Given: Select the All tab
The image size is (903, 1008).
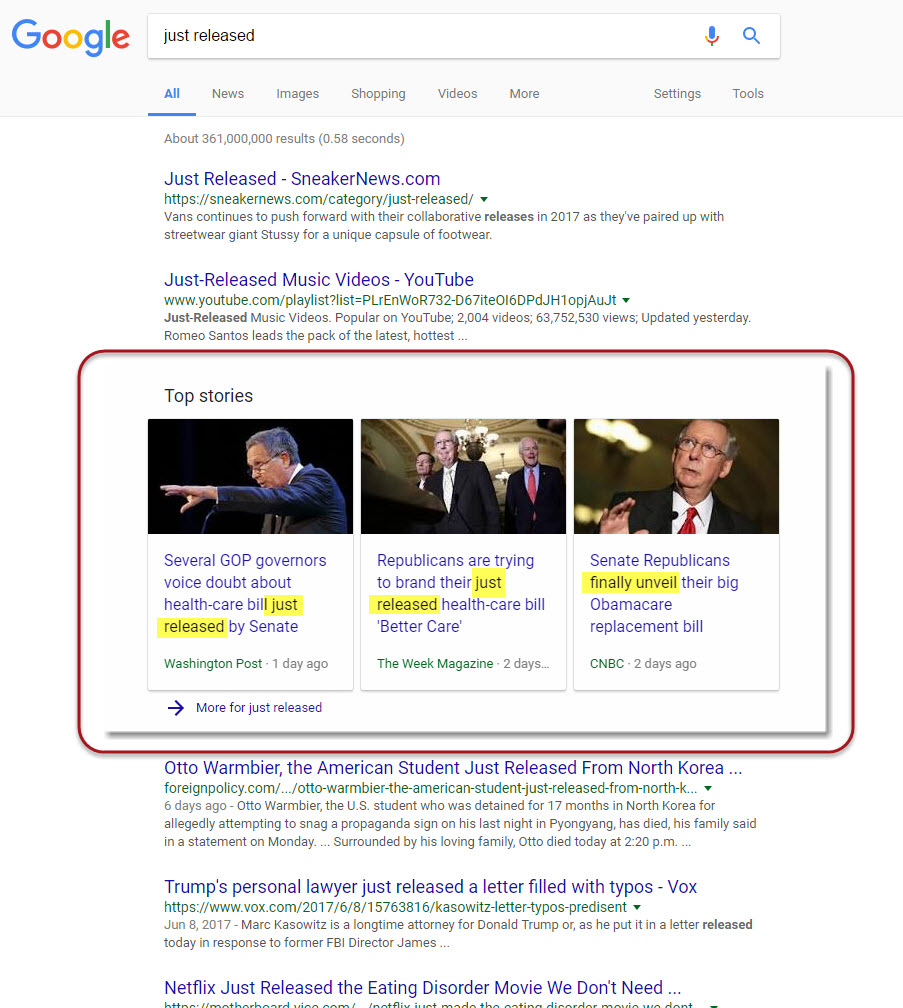Looking at the screenshot, I should tap(172, 94).
